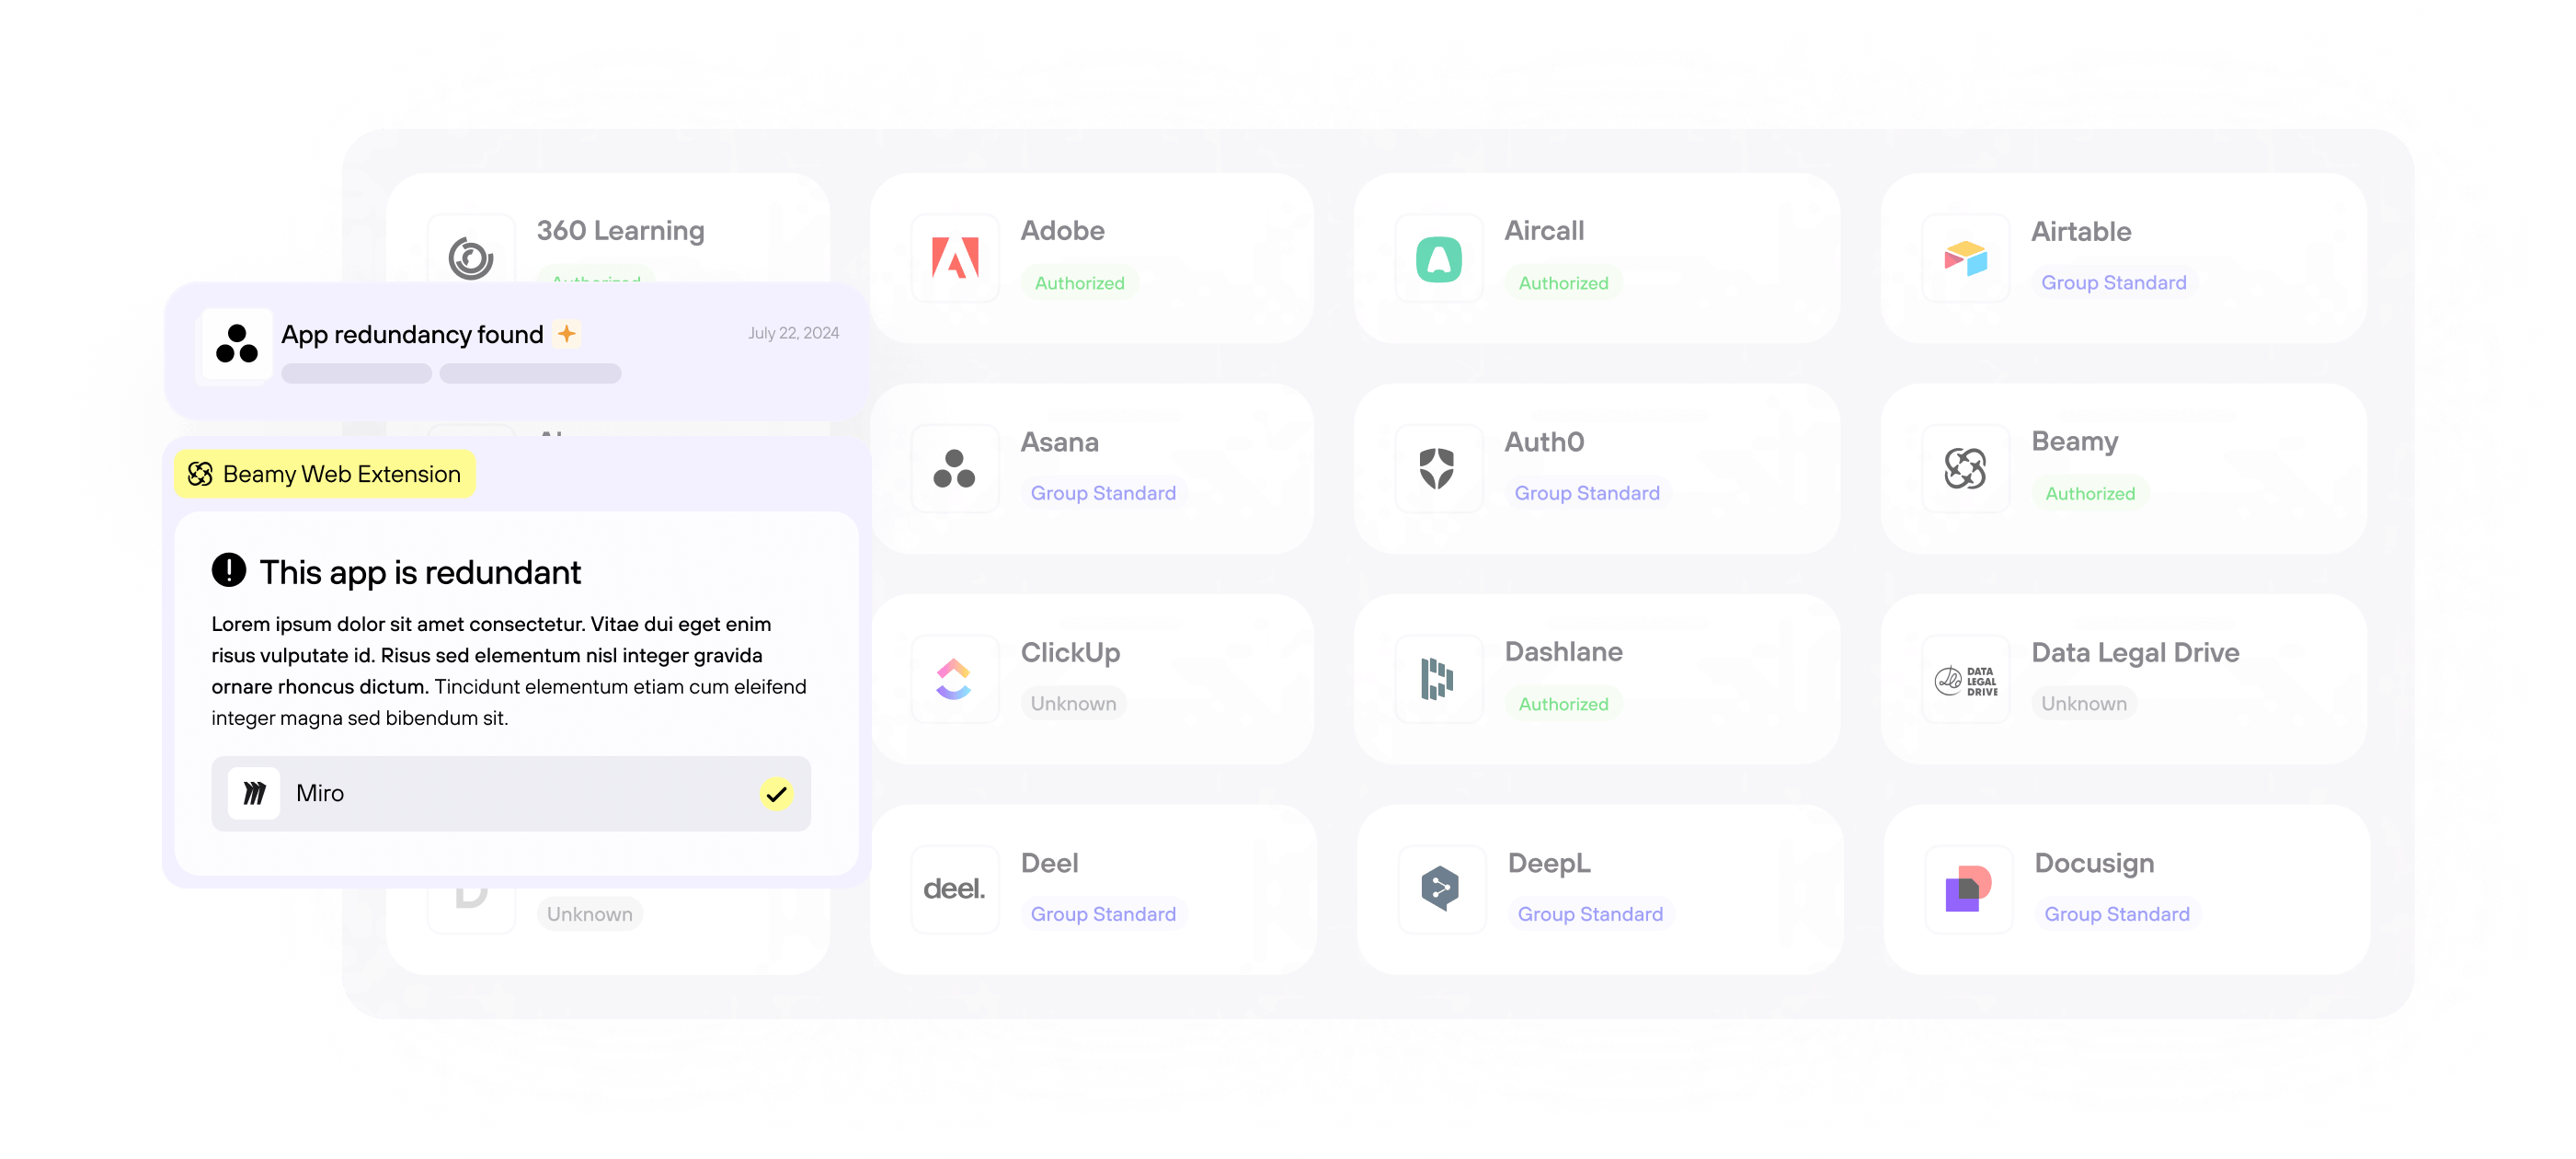Click the Beamy app icon in grid
The image size is (2576, 1159).
point(1966,467)
